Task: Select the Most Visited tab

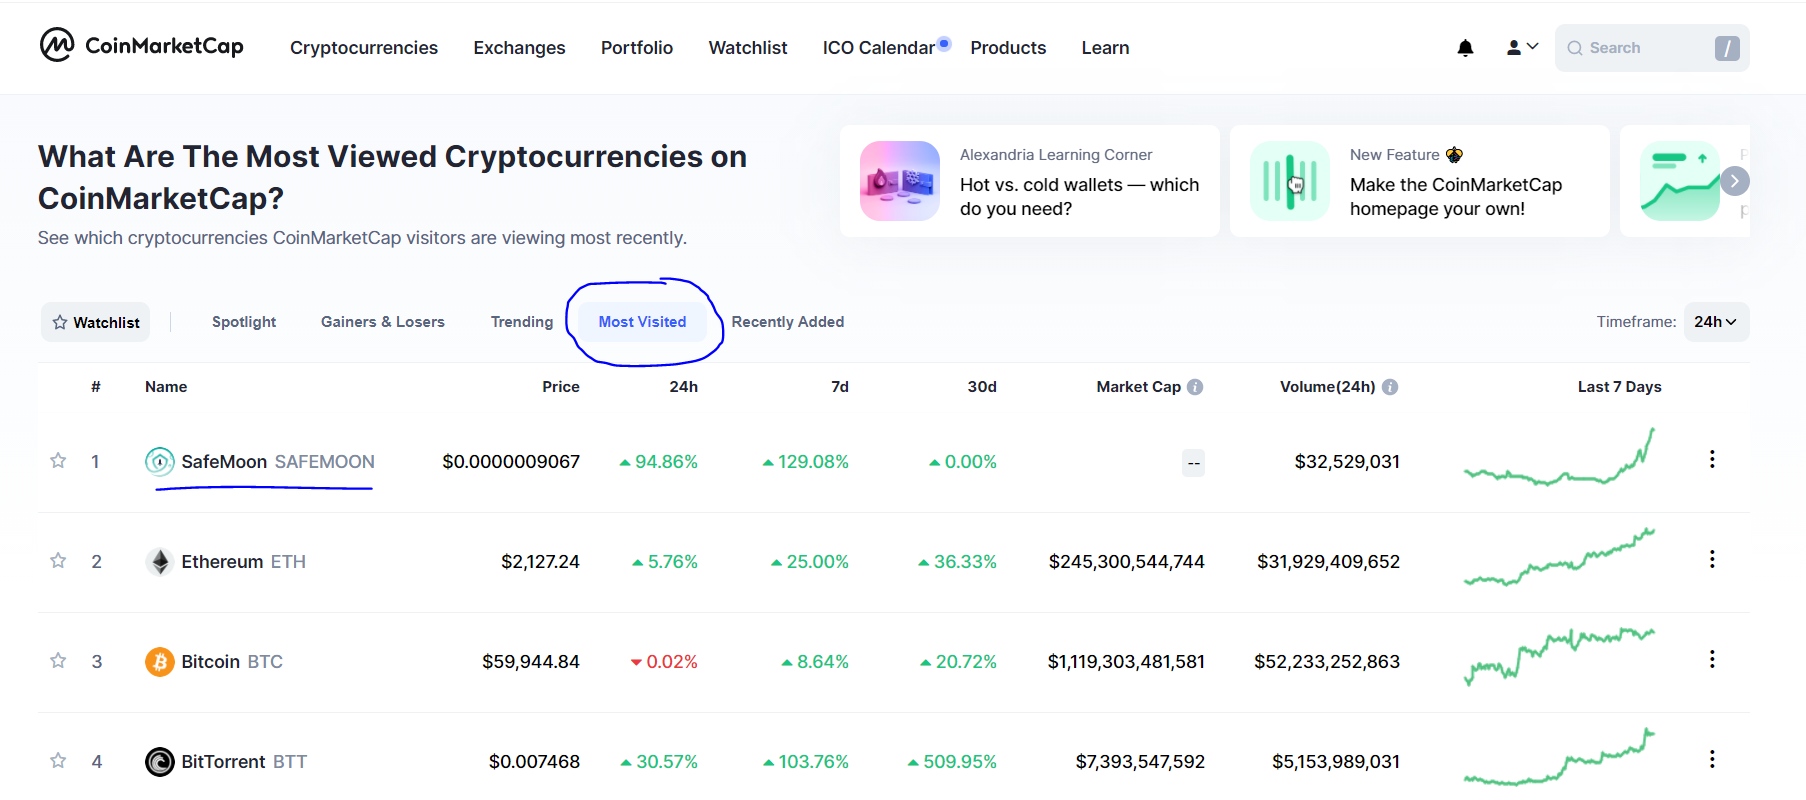Action: 642,322
